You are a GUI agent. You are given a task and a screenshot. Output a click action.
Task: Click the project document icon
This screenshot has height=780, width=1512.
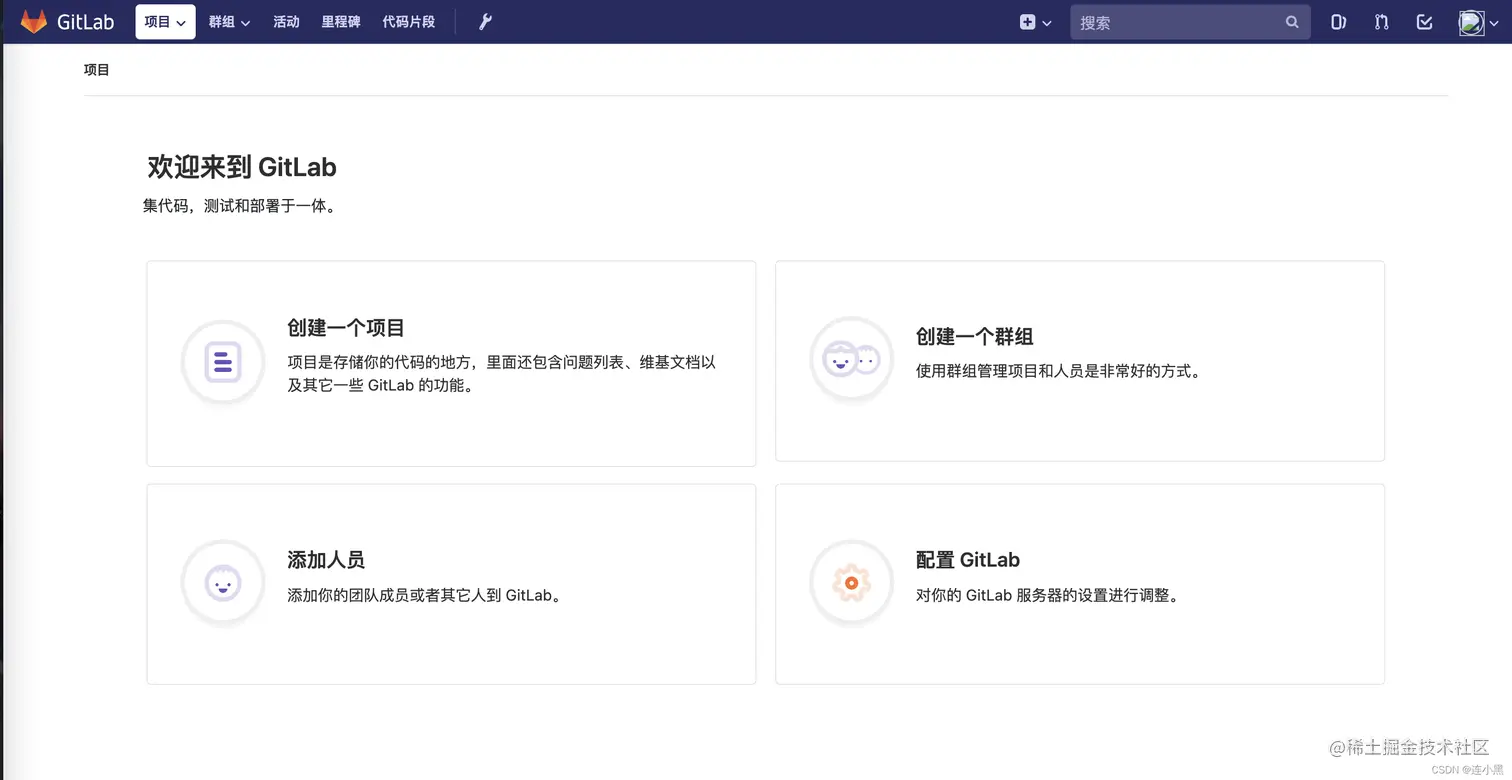223,361
